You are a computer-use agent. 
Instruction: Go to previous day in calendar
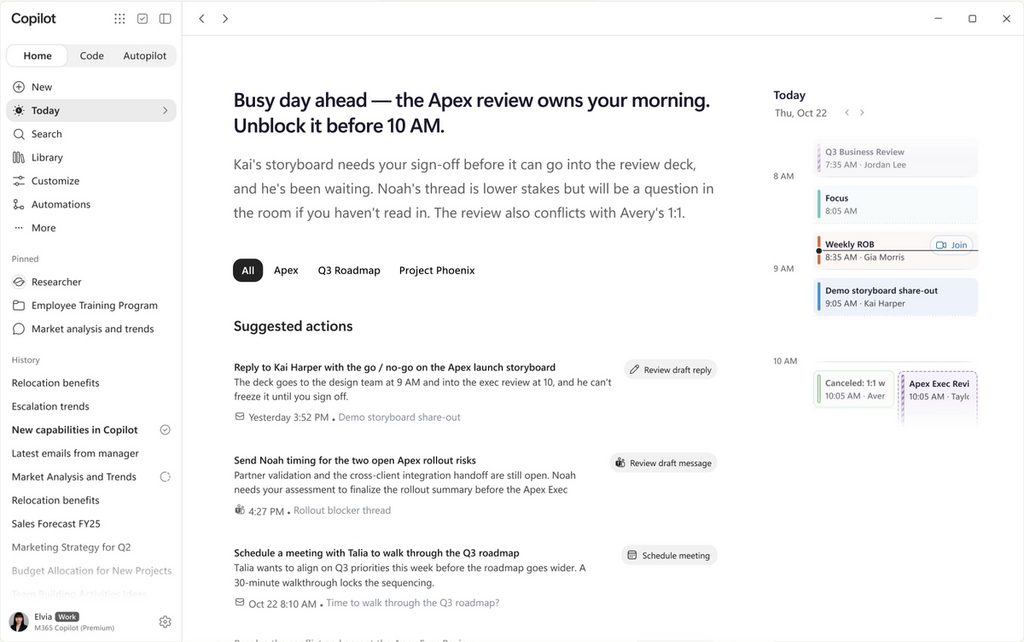(847, 113)
